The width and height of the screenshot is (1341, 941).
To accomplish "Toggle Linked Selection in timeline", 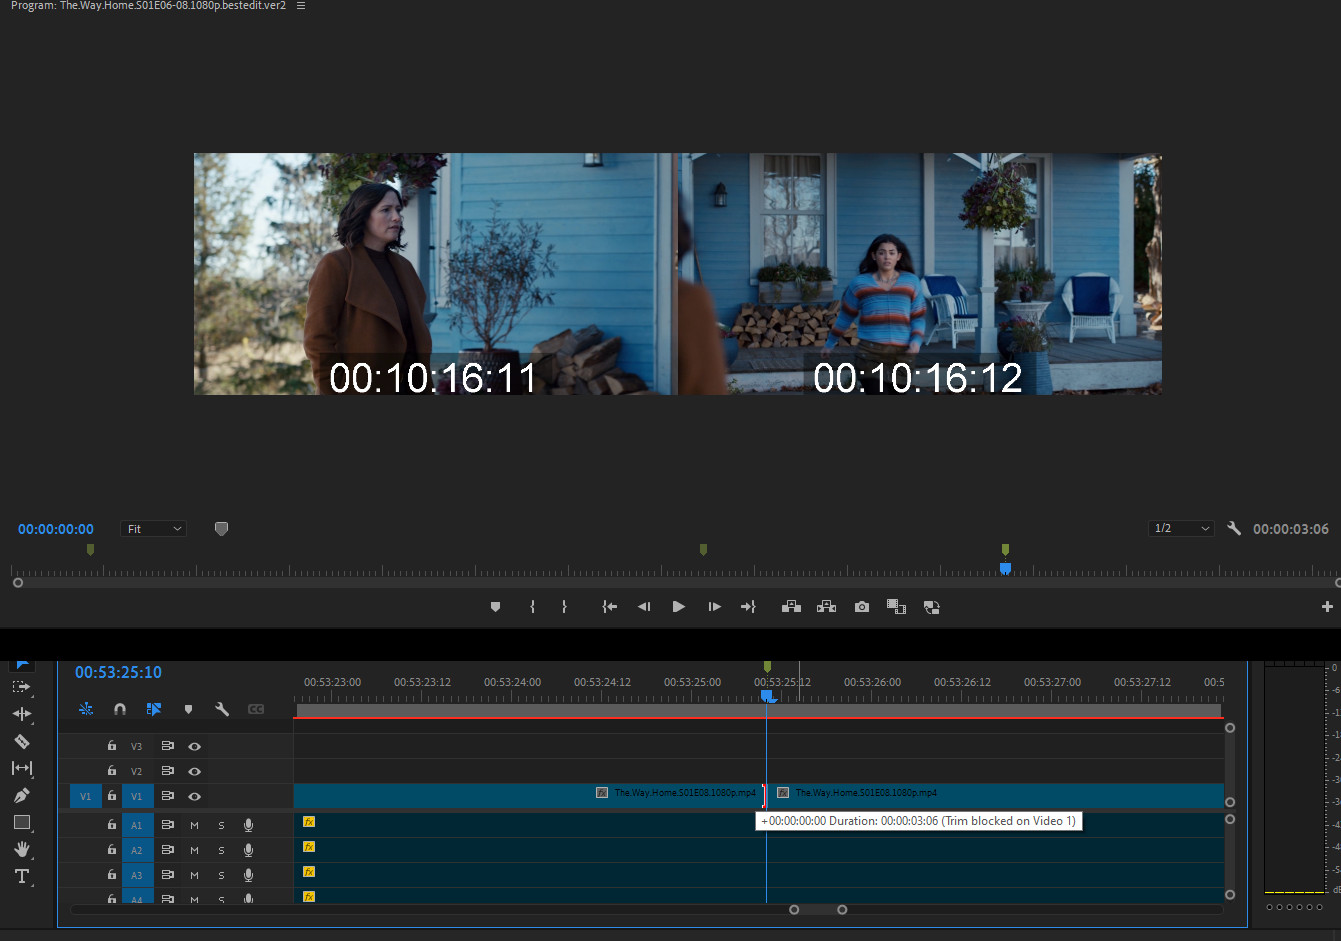I will coord(154,709).
